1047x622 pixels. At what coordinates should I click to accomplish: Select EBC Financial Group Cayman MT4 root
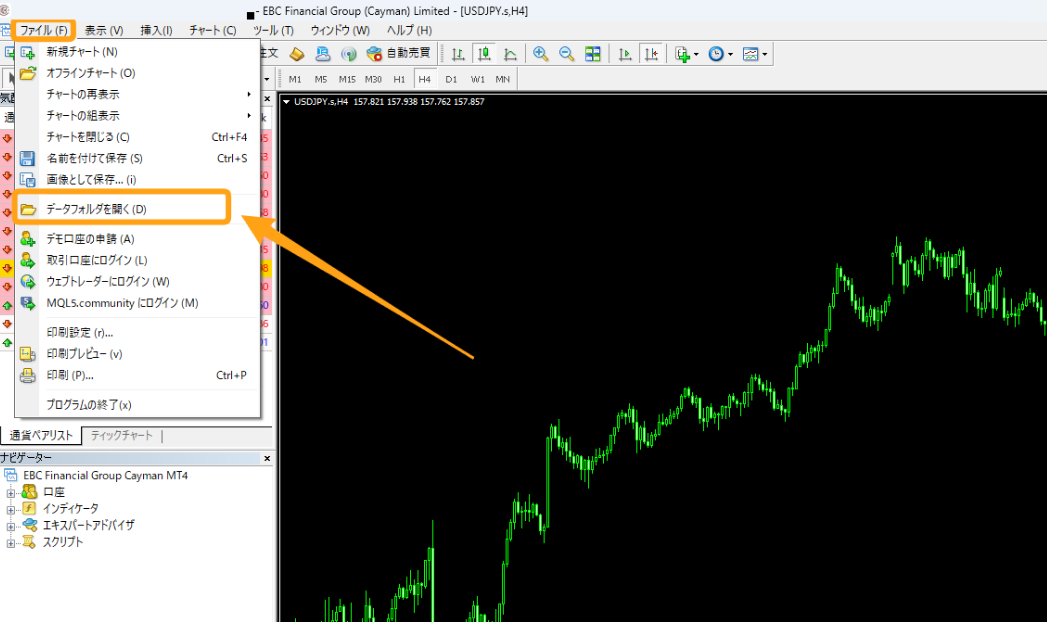click(x=106, y=475)
